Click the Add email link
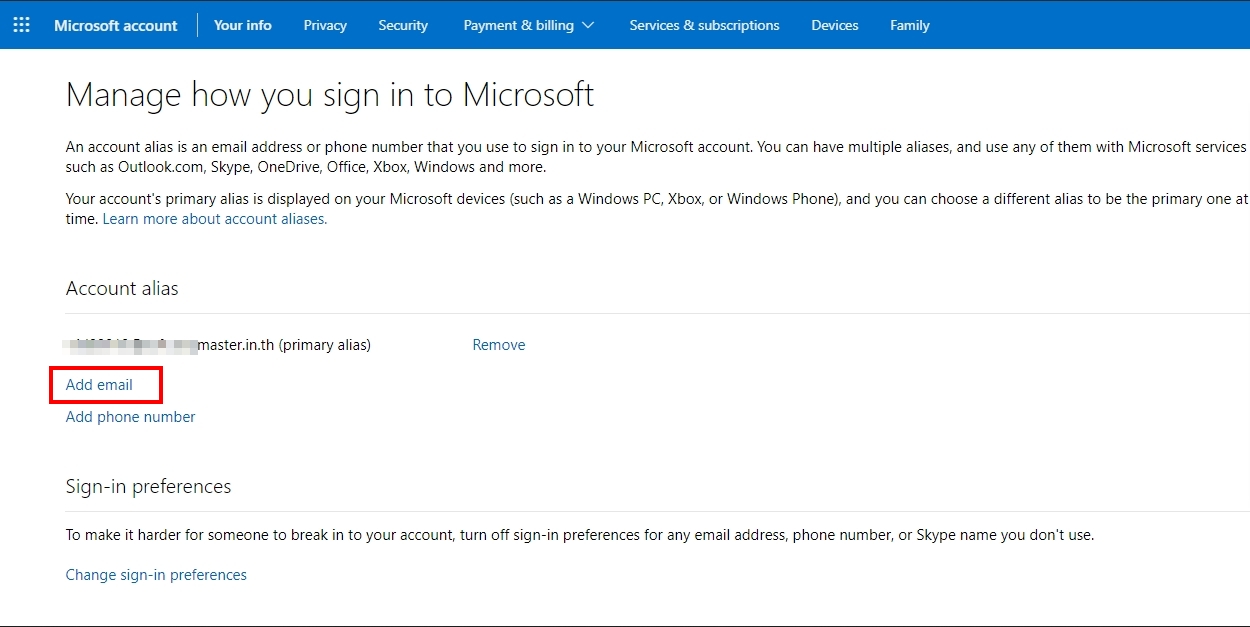The image size is (1250, 627). pos(99,385)
